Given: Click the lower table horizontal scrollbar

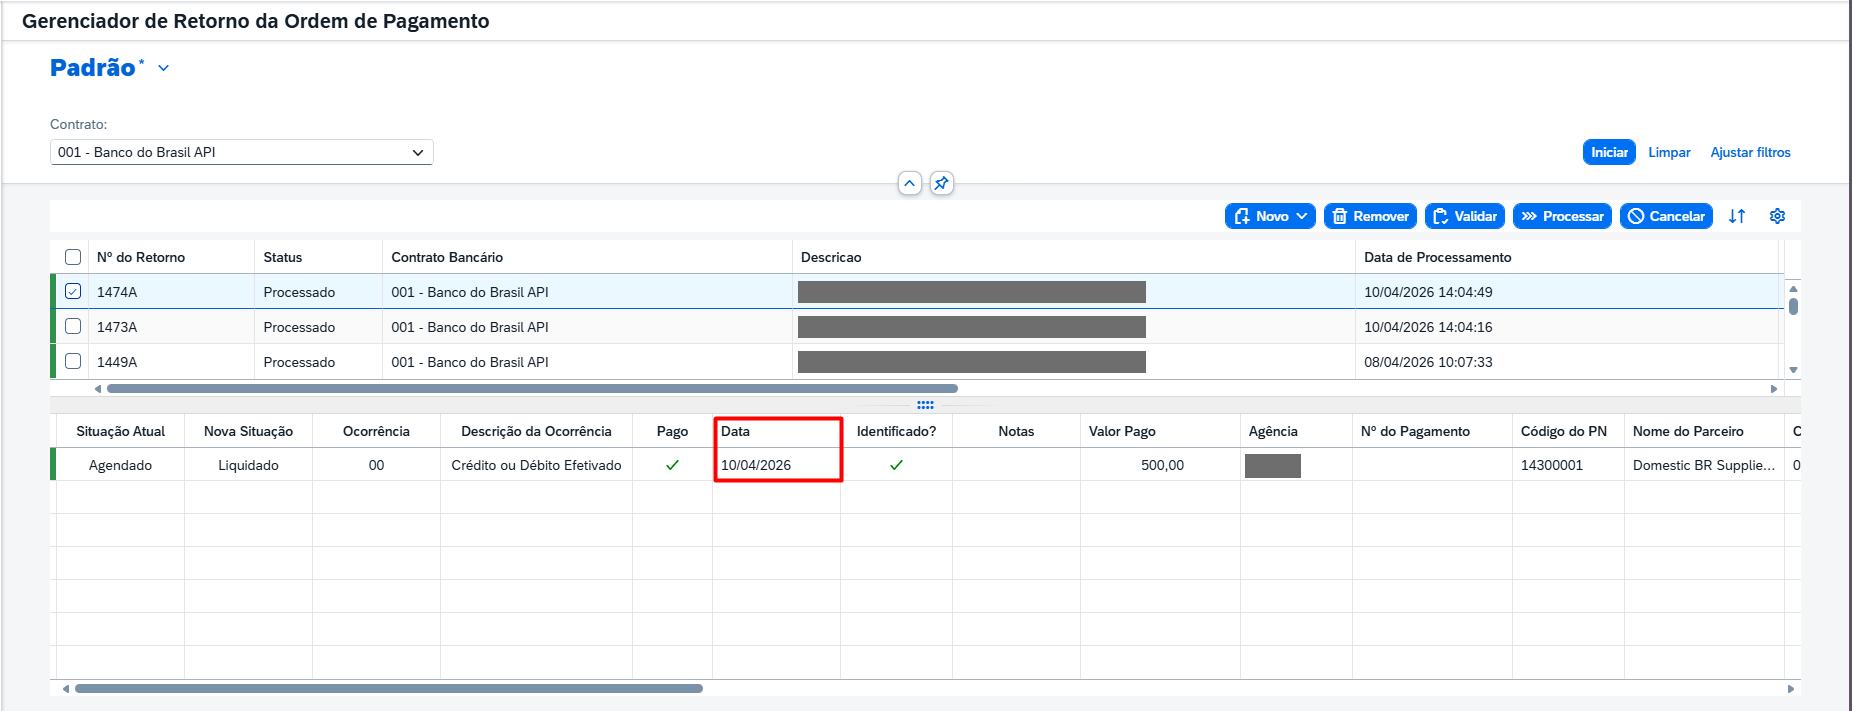Looking at the screenshot, I should (x=389, y=688).
